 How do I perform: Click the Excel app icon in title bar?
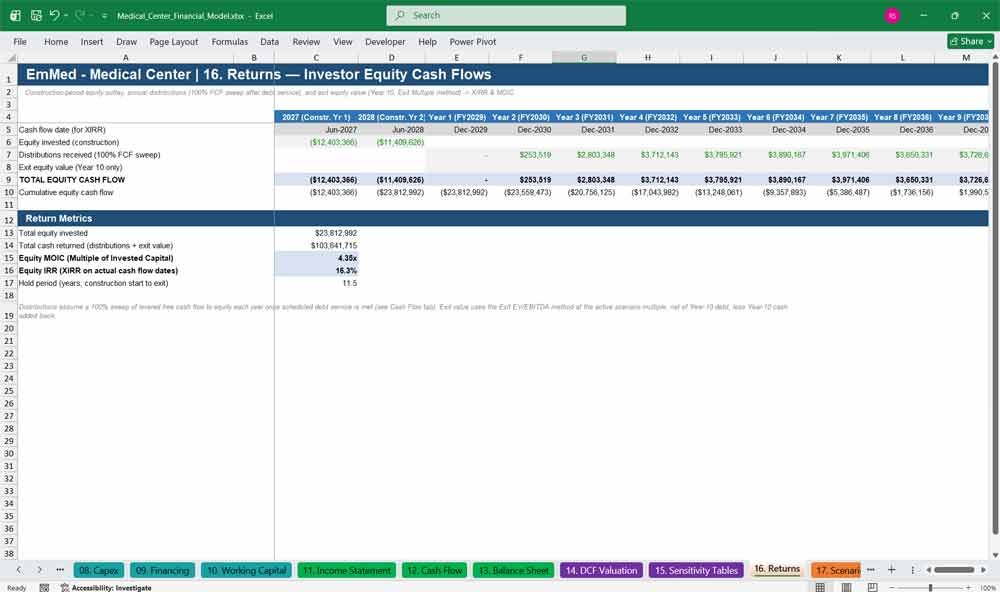point(15,15)
